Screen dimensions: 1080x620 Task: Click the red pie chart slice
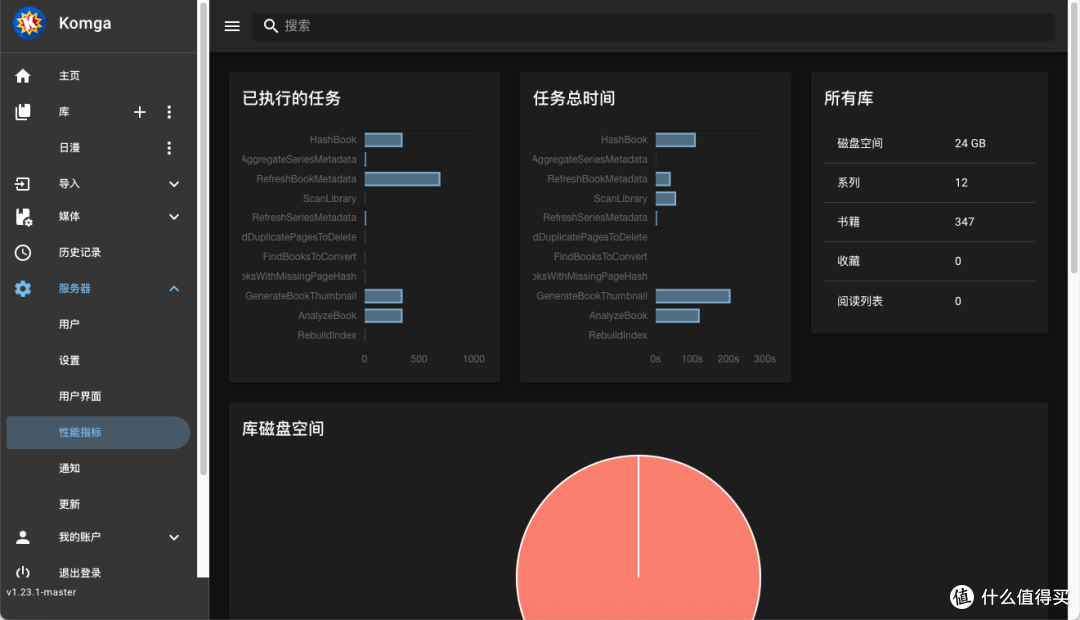pos(638,537)
